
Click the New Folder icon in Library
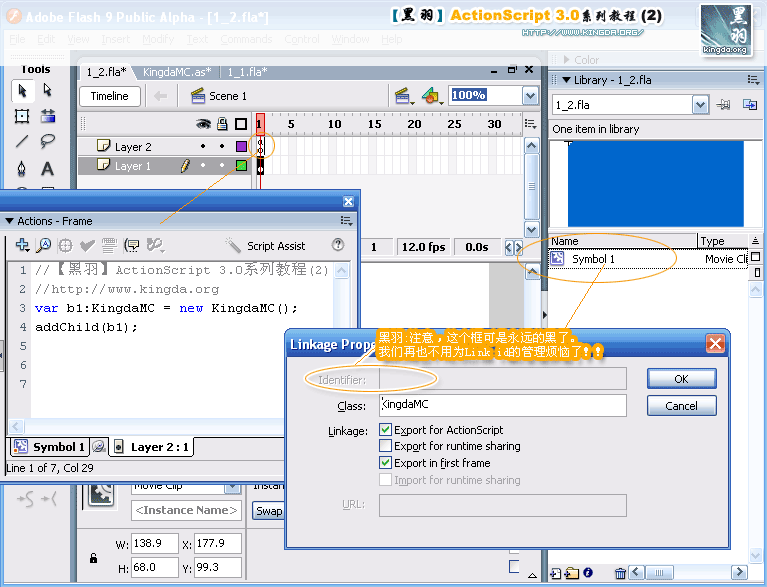pyautogui.click(x=572, y=573)
